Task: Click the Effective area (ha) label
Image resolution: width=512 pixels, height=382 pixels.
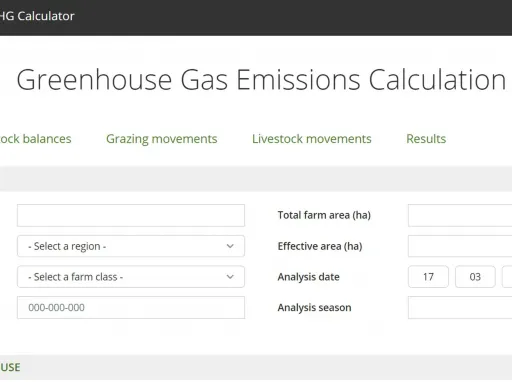Action: click(x=320, y=246)
